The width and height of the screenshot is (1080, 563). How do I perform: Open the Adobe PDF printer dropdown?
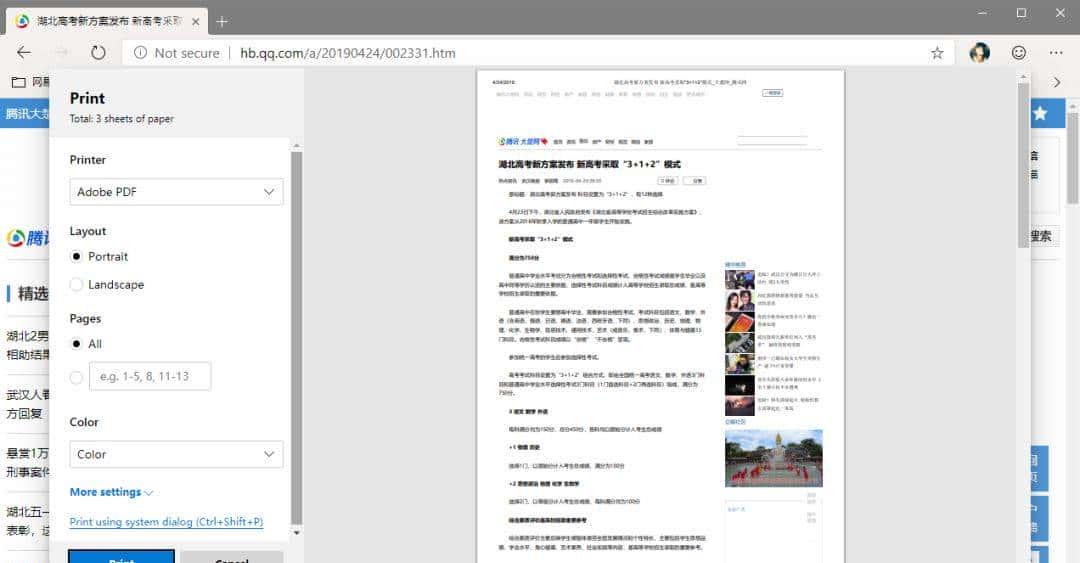(176, 192)
